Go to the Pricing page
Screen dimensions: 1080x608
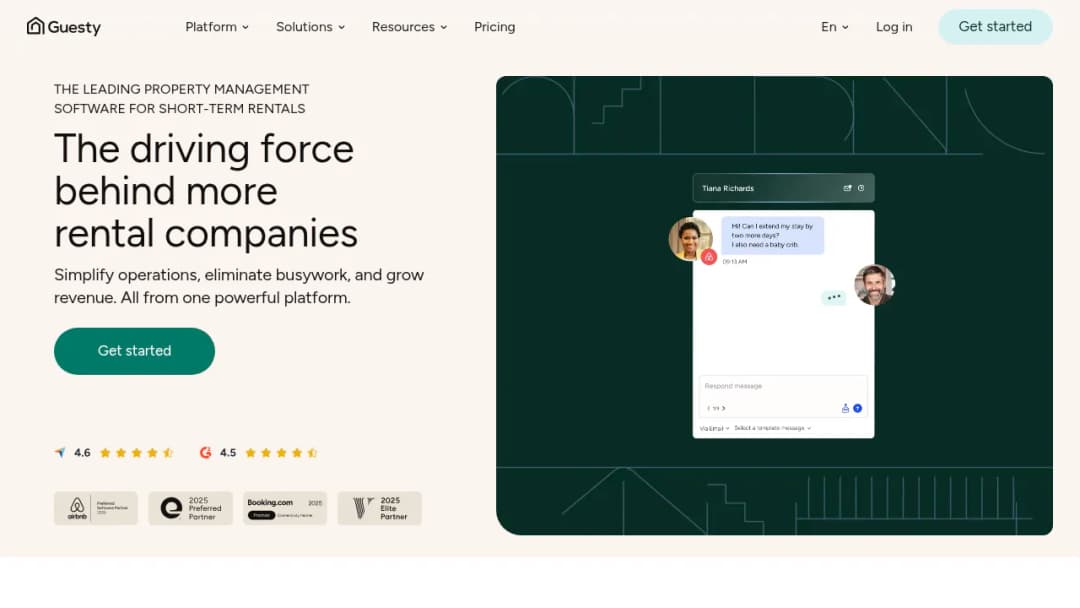pos(495,27)
